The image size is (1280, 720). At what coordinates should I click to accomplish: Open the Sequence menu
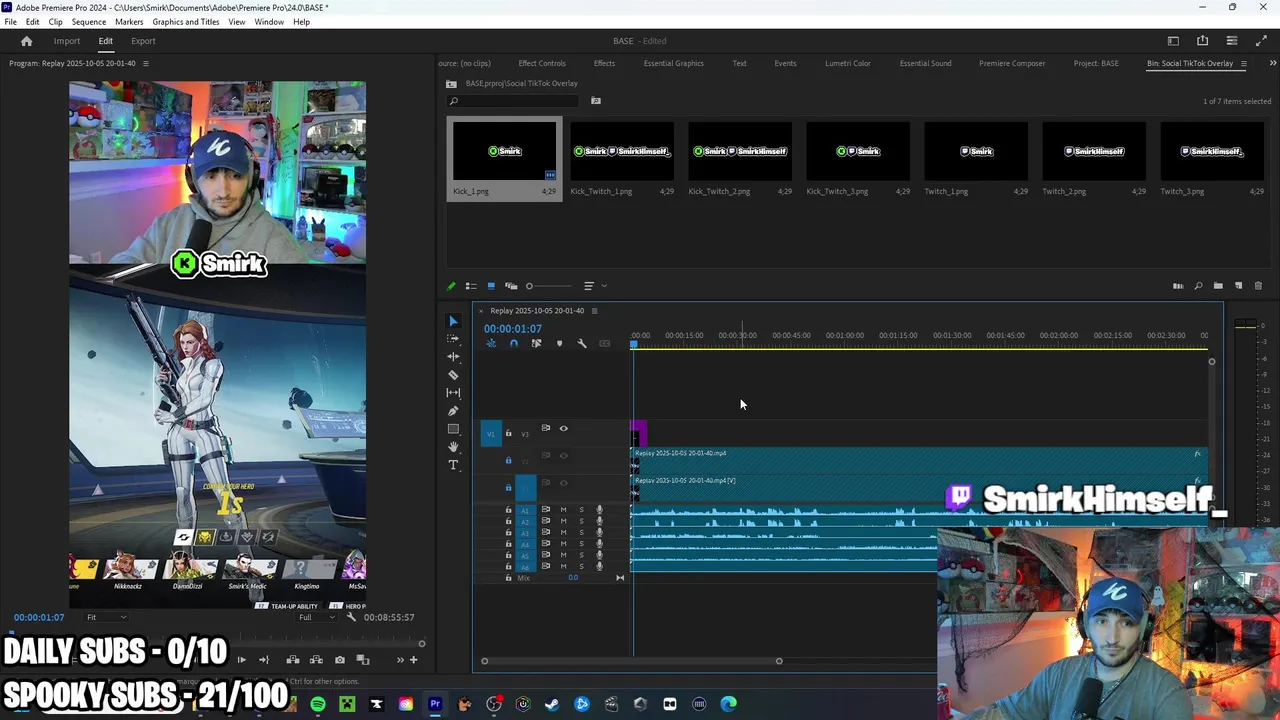pos(89,22)
